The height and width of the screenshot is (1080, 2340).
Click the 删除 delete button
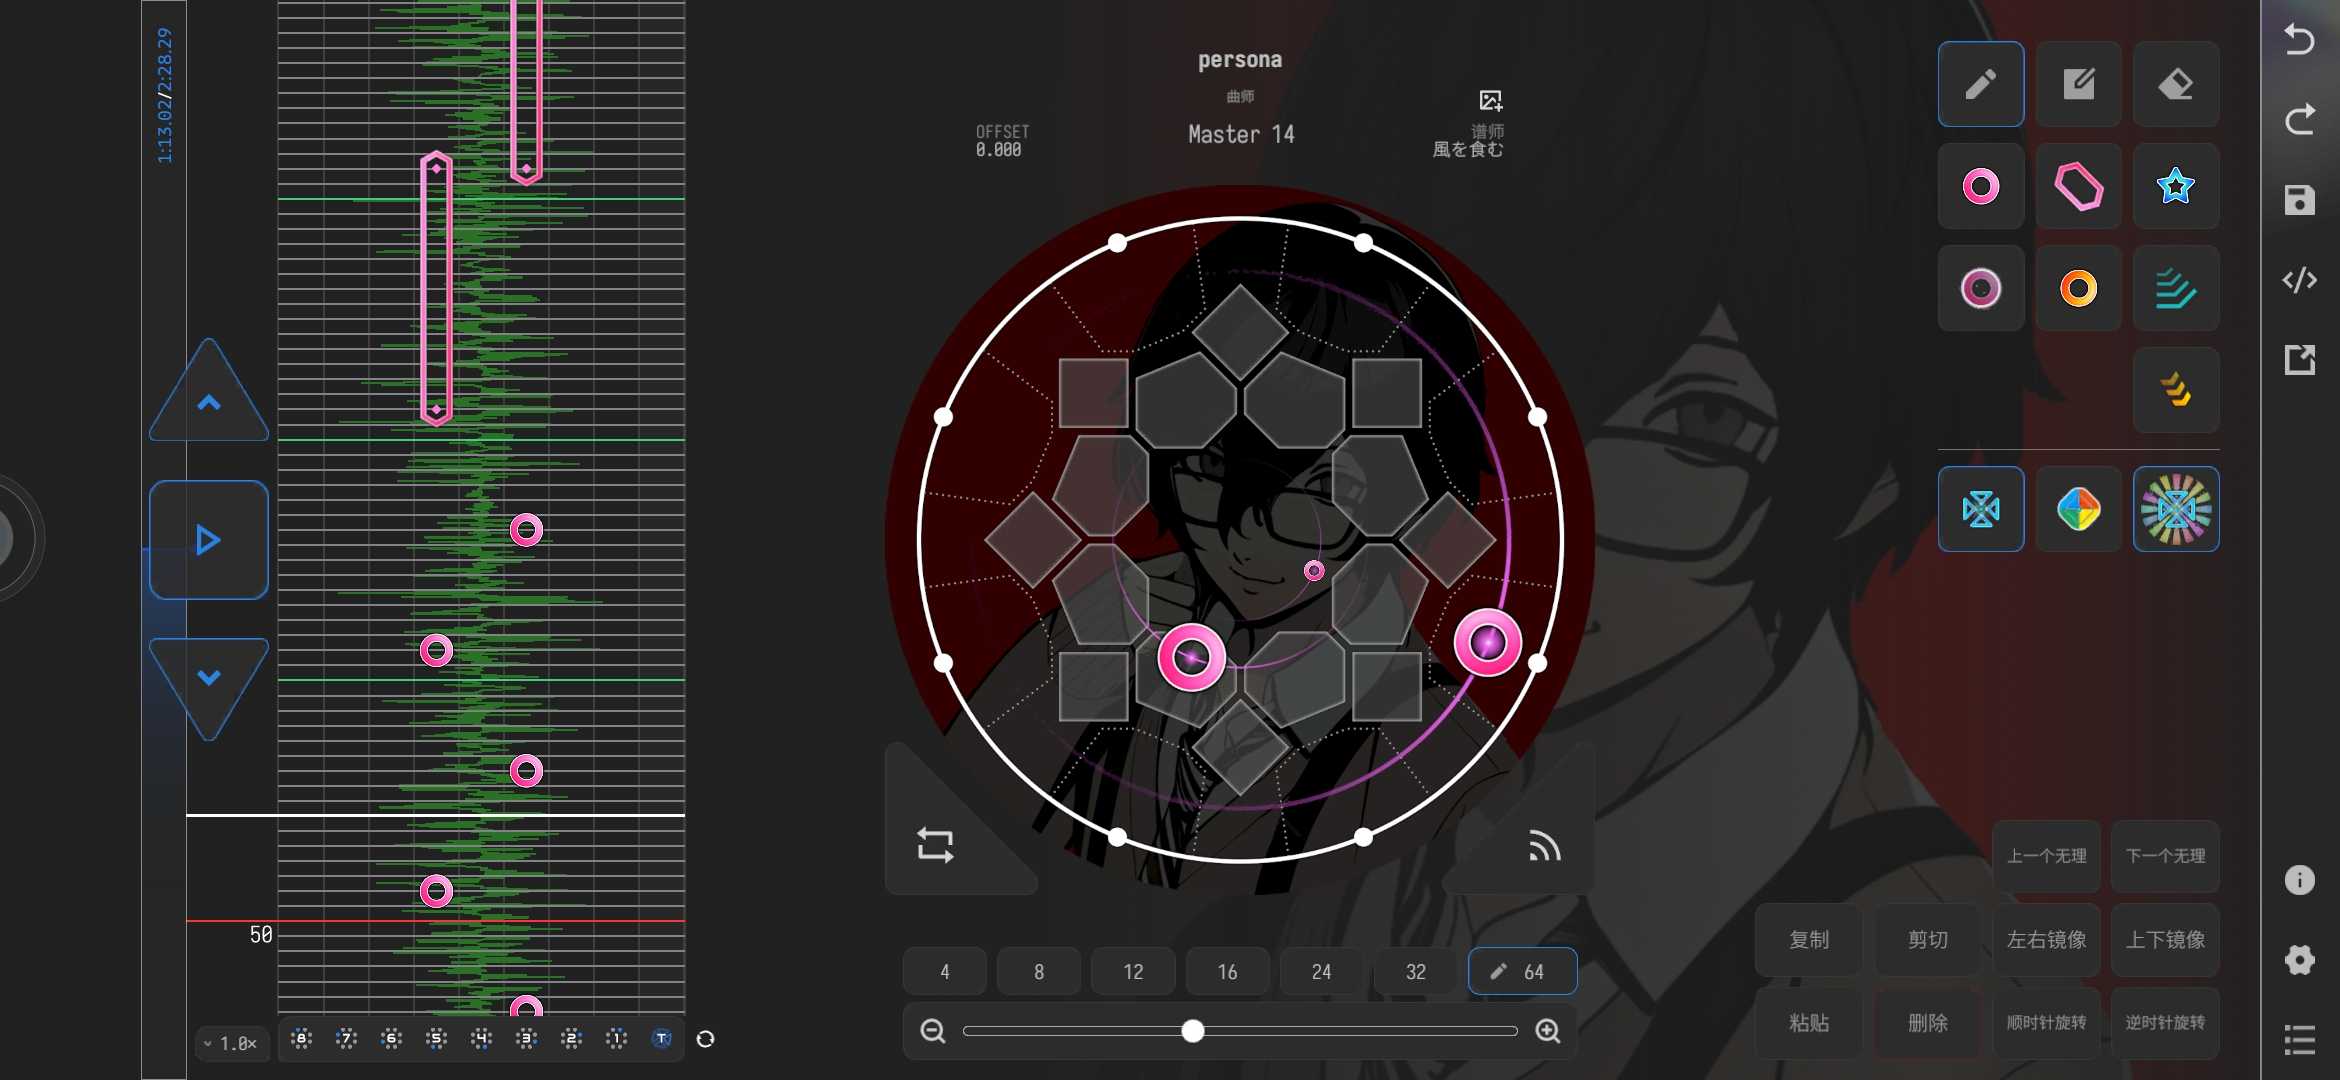[x=1927, y=1022]
